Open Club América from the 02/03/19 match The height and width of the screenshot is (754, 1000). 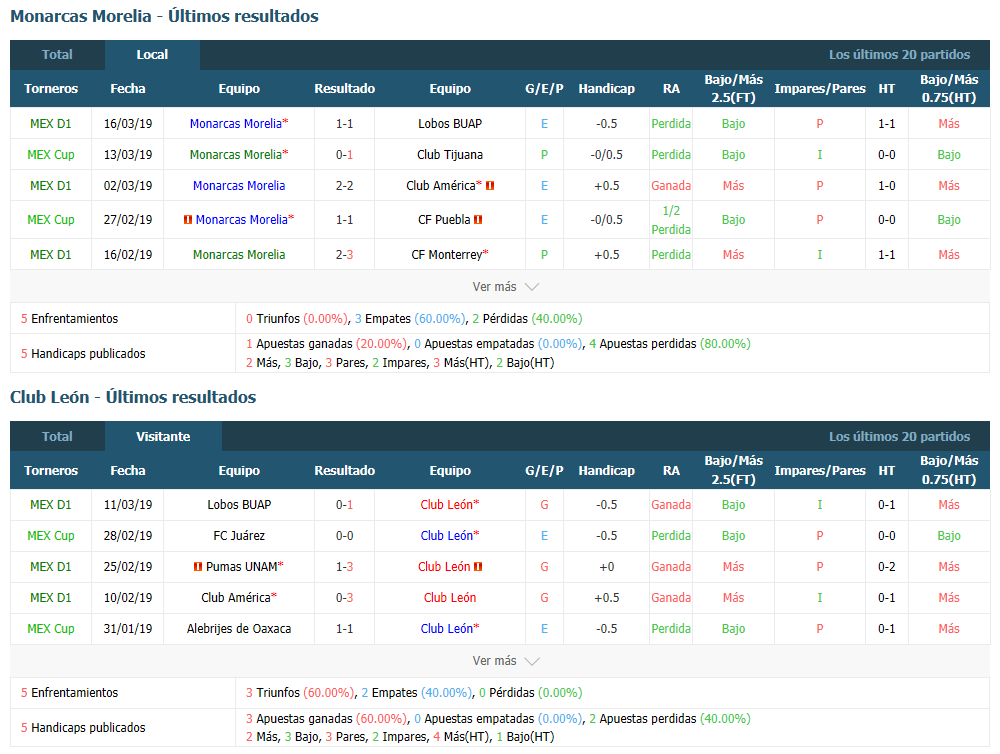coord(441,186)
